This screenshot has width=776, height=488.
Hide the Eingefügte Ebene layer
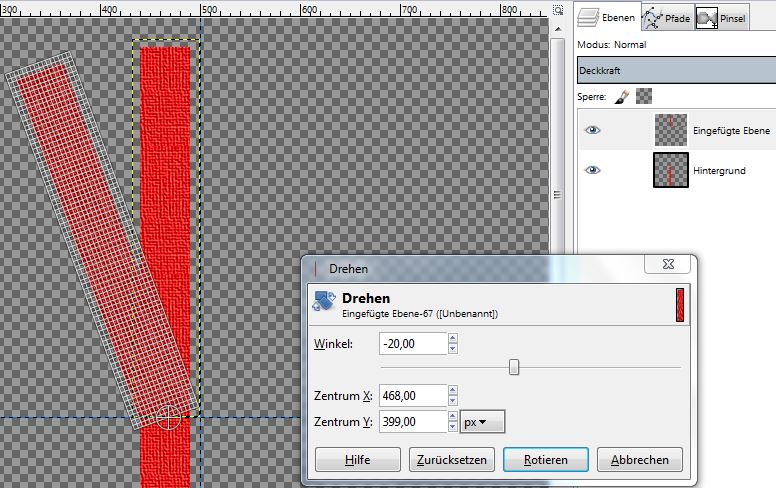click(593, 130)
